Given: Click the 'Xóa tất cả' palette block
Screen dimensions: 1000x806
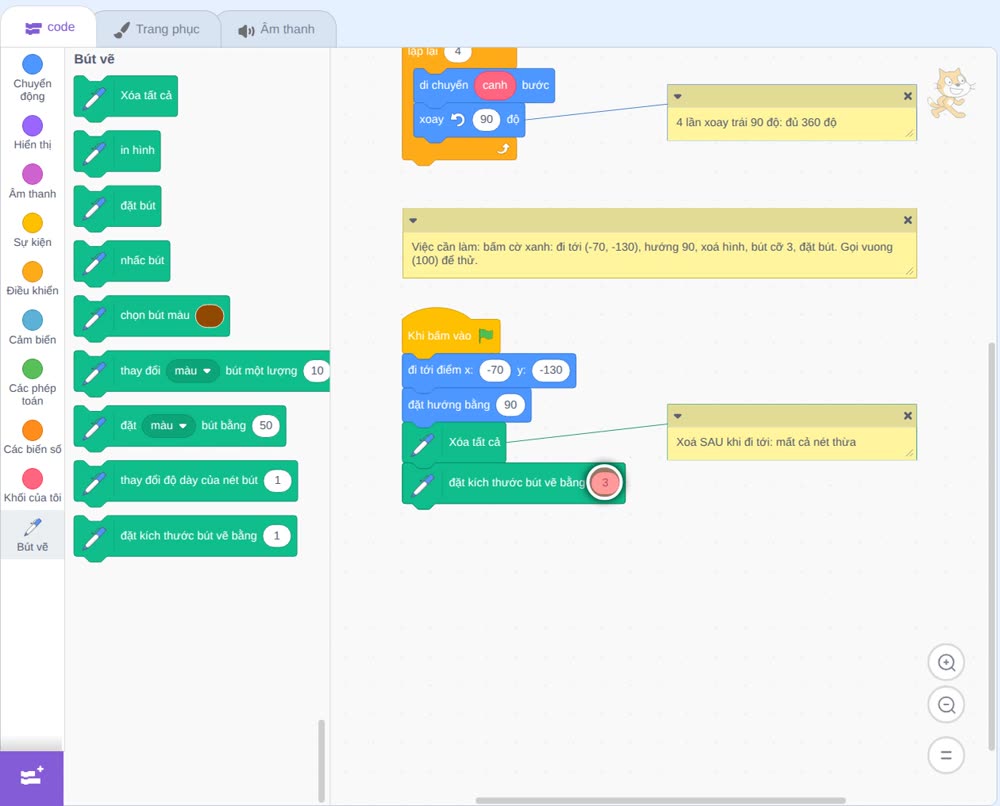Looking at the screenshot, I should [x=126, y=96].
